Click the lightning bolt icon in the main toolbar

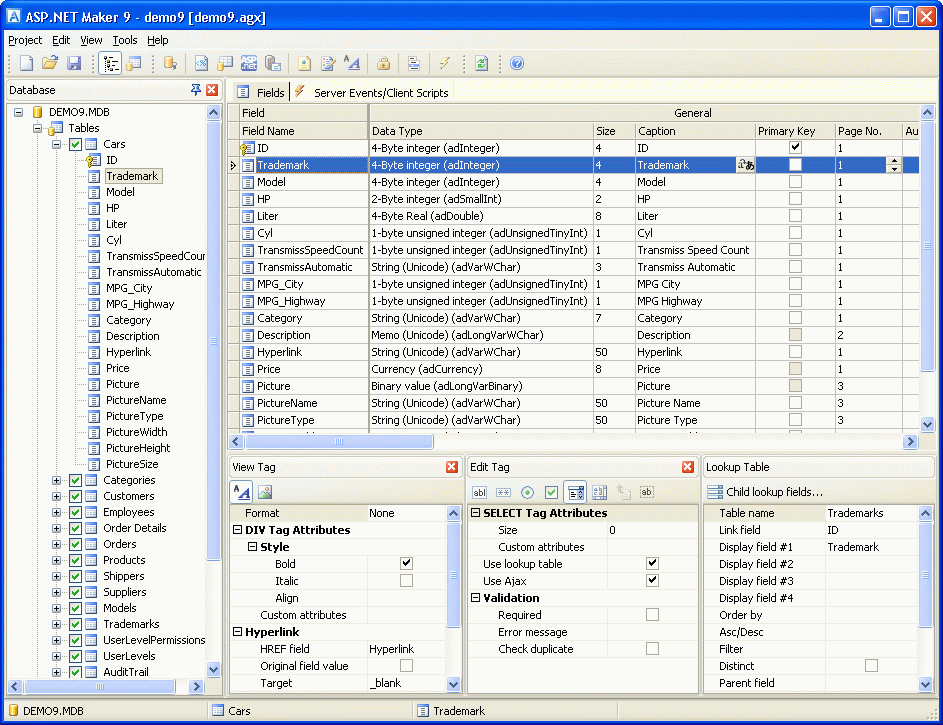(444, 63)
